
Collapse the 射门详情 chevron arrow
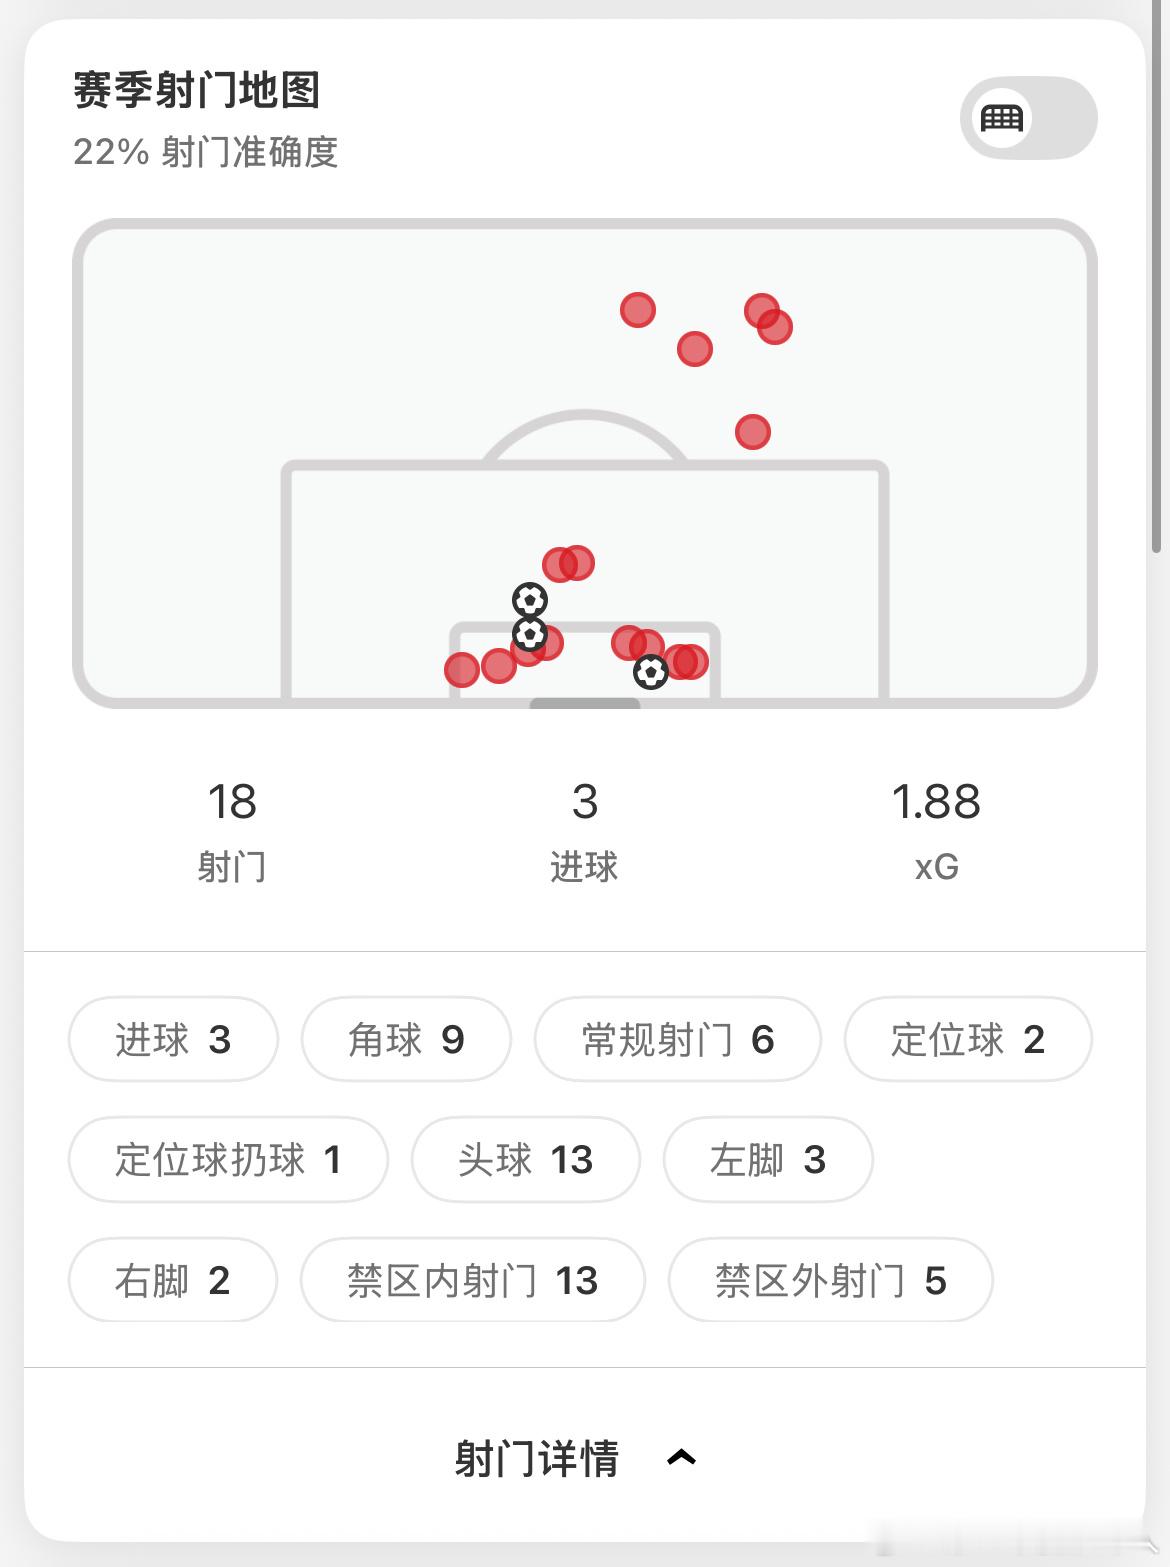pyautogui.click(x=681, y=1457)
